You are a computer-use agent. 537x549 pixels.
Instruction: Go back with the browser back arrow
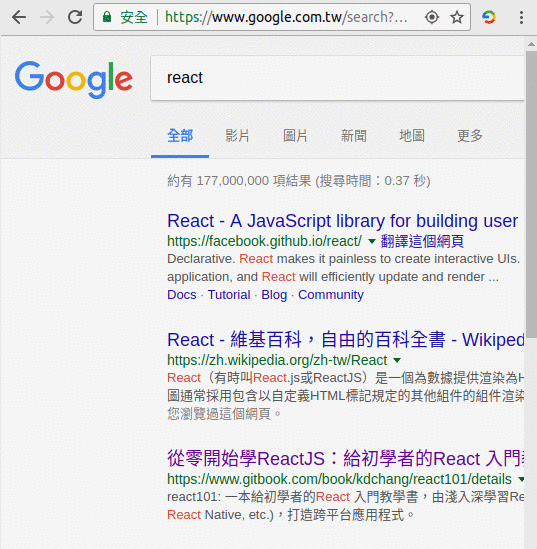click(x=19, y=17)
